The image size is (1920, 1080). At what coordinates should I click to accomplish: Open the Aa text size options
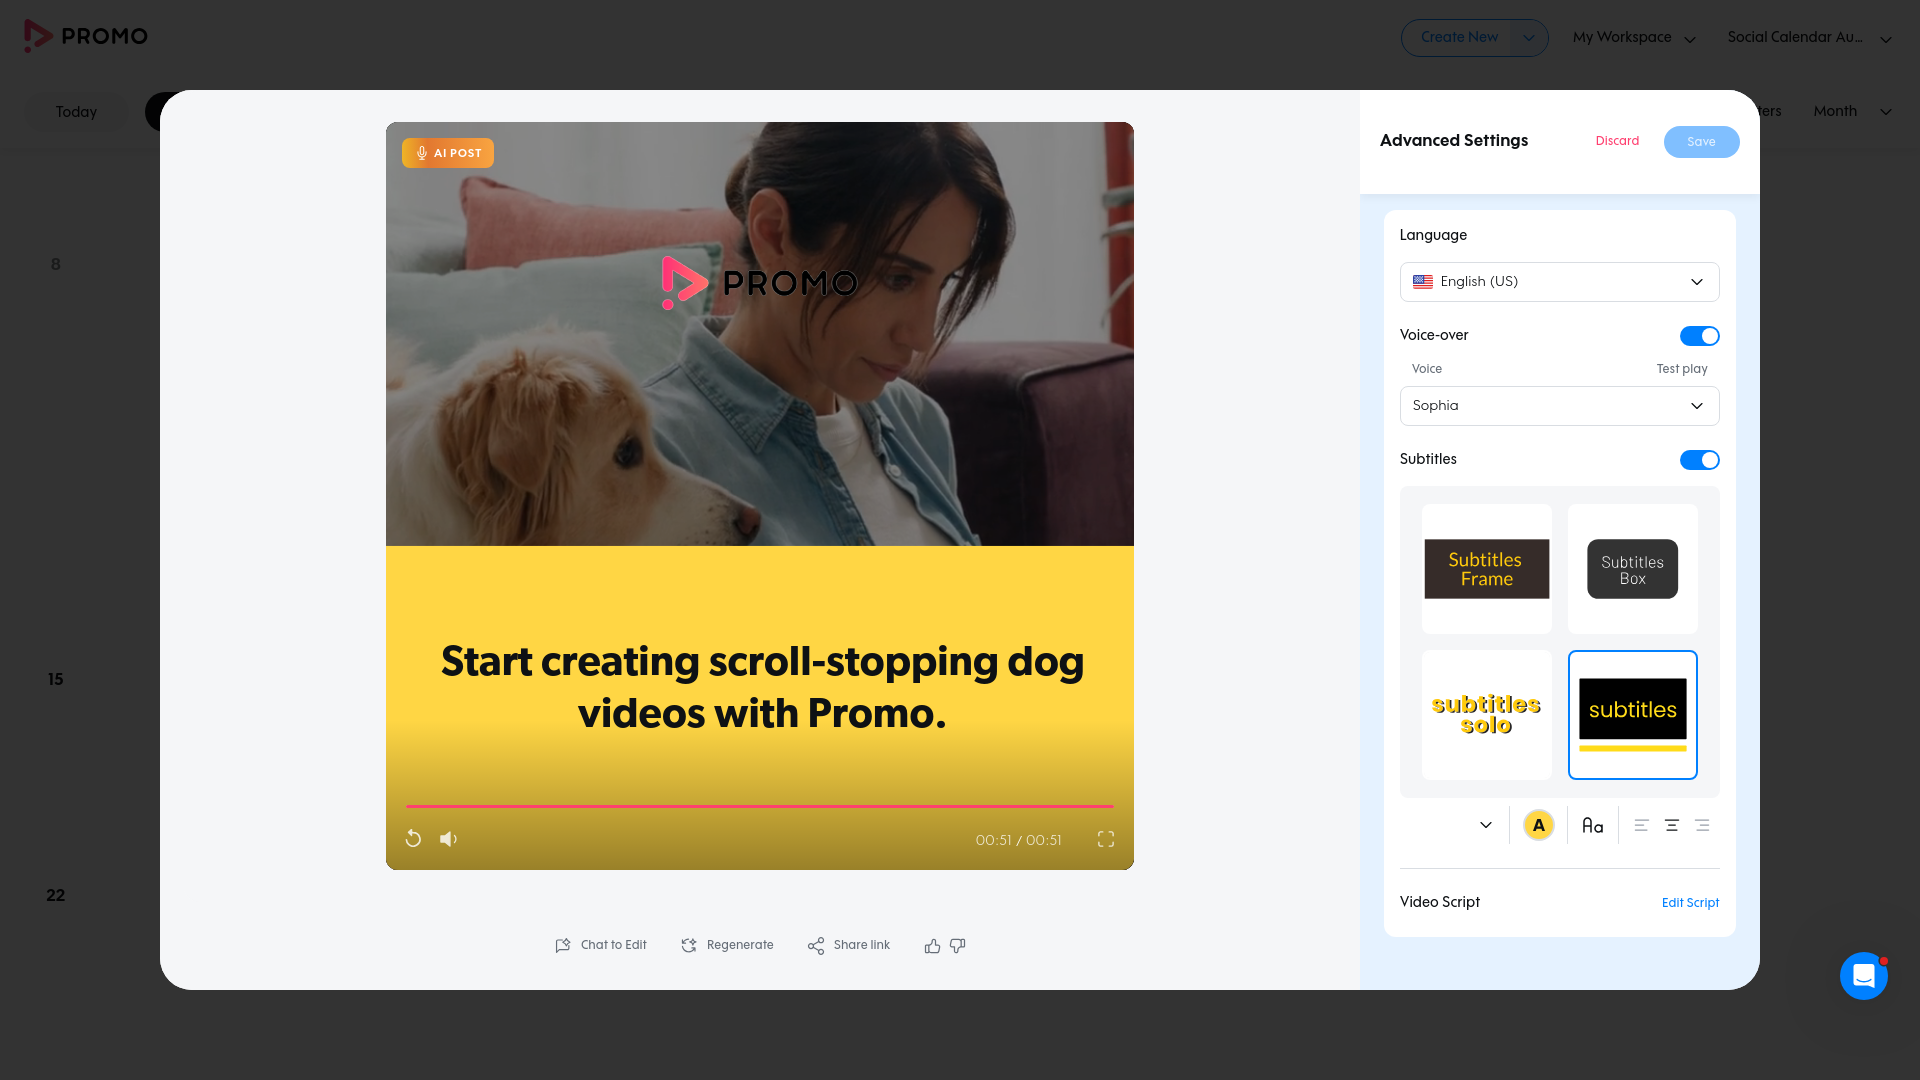click(1593, 825)
